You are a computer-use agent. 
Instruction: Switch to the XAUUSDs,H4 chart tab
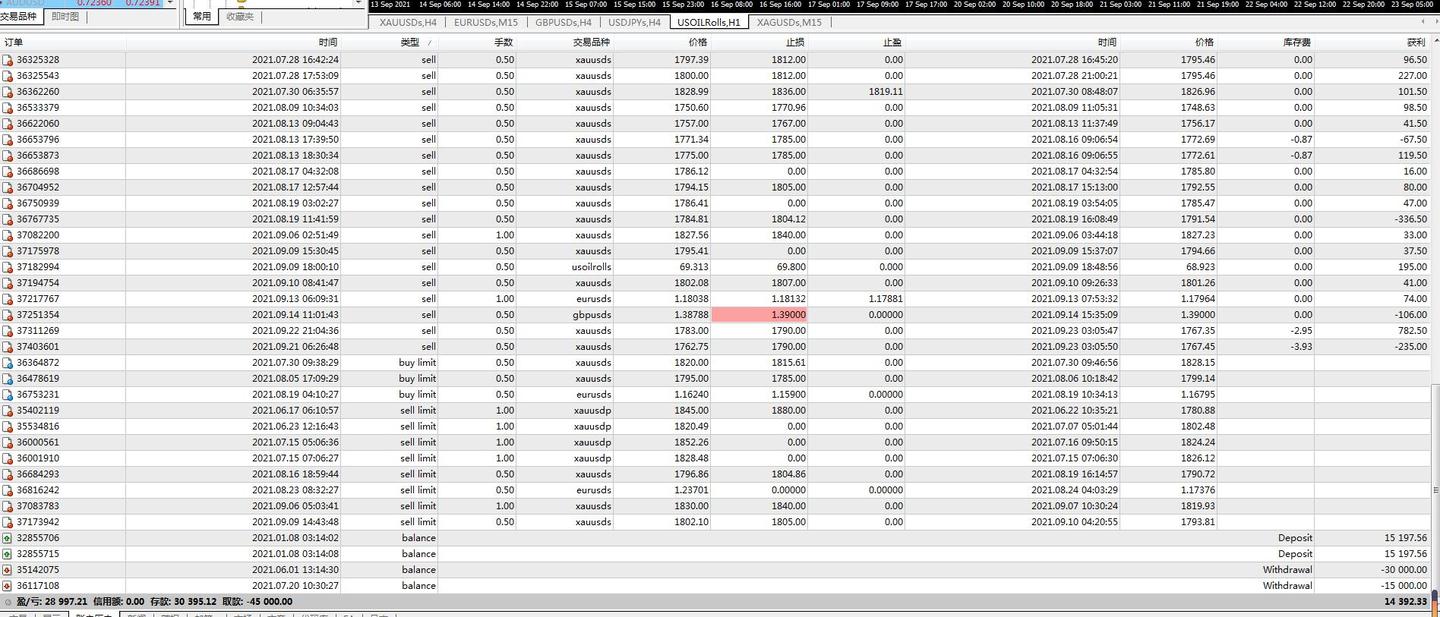tap(407, 22)
